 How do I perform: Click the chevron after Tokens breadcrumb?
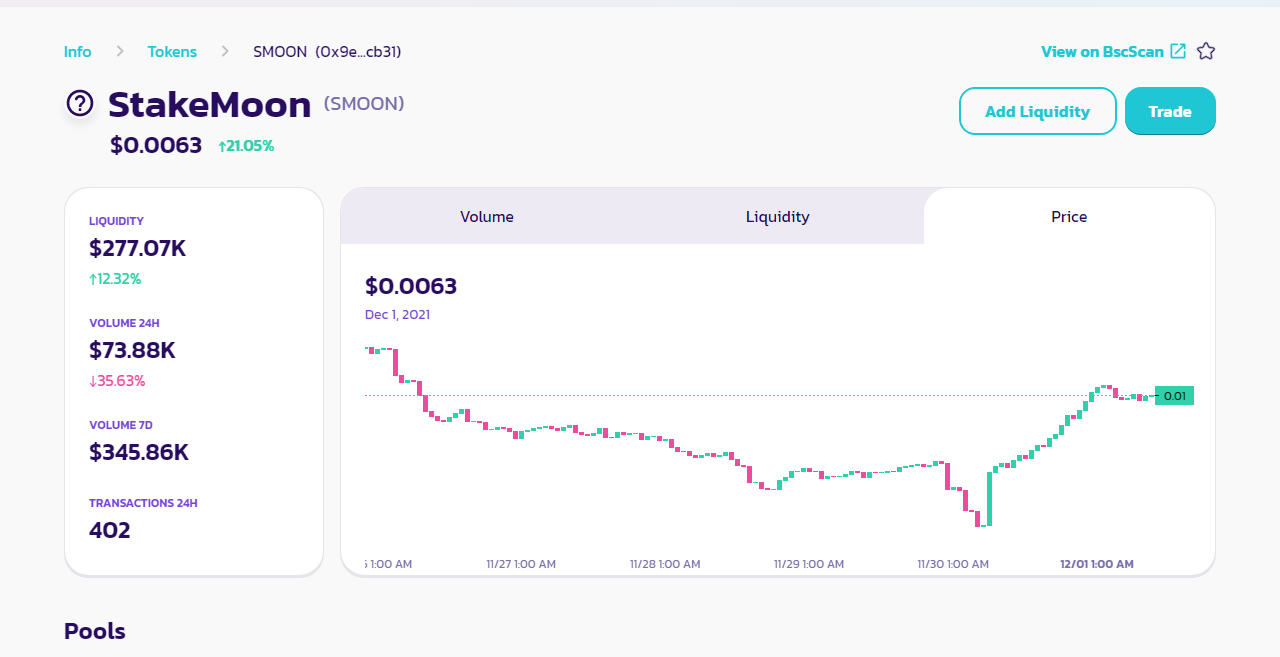(x=225, y=51)
